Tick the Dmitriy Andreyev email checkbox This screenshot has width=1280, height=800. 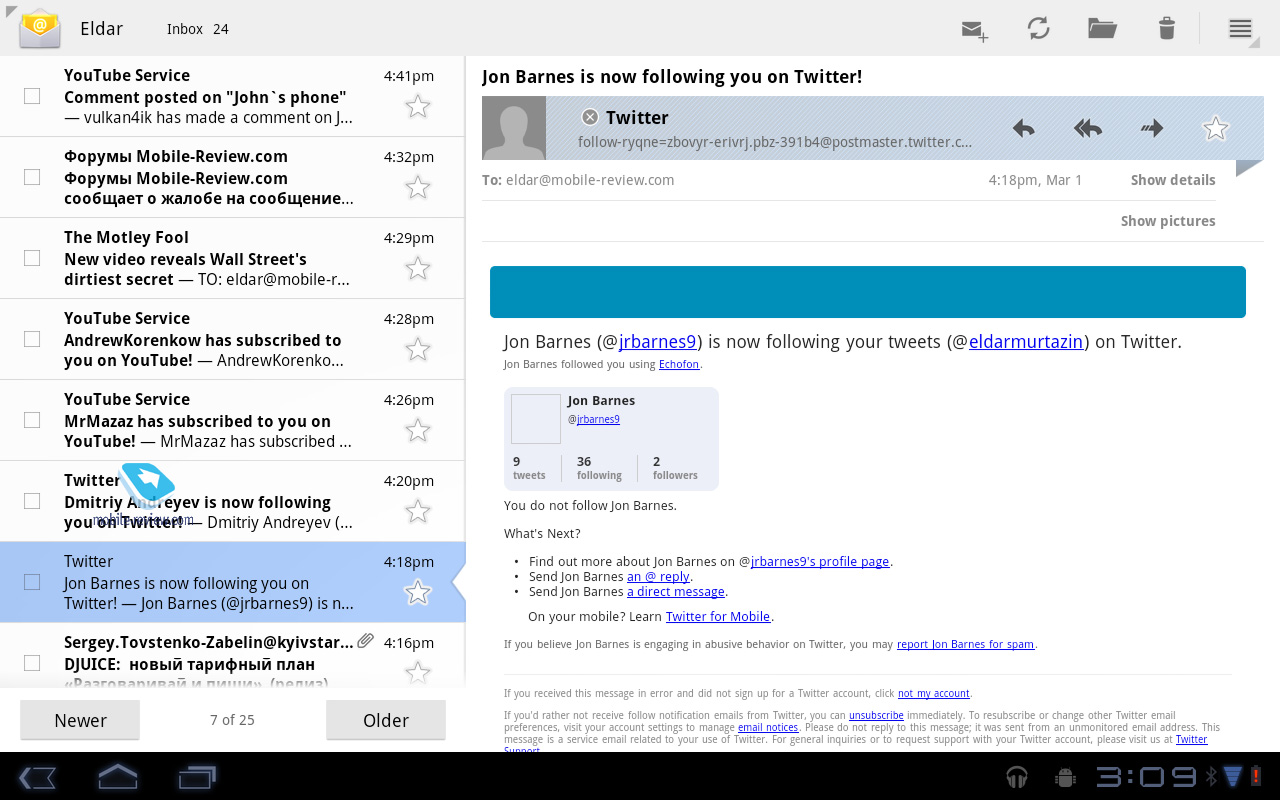32,501
